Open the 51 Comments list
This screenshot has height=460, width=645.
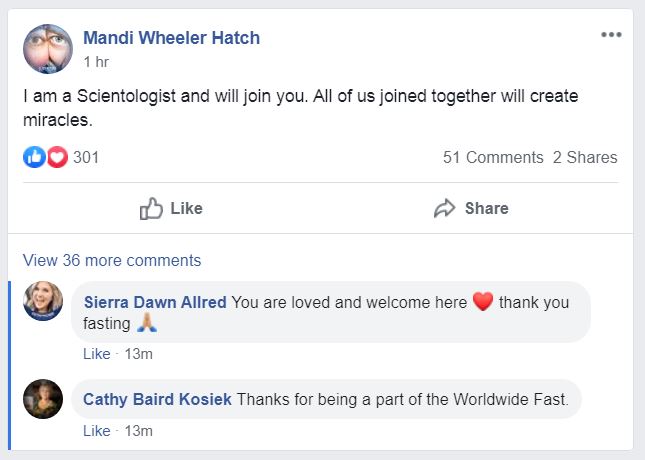coord(493,157)
